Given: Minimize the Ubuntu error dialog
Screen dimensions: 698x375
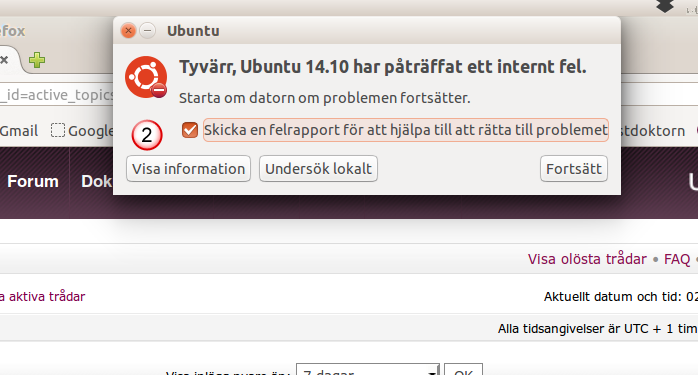Looking at the screenshot, I should pyautogui.click(x=148, y=31).
